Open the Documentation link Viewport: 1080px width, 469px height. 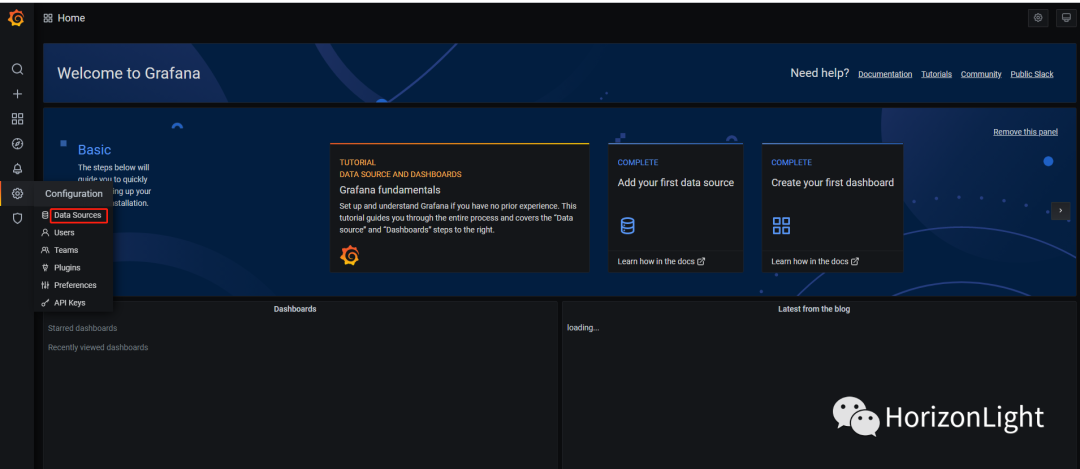coord(885,74)
